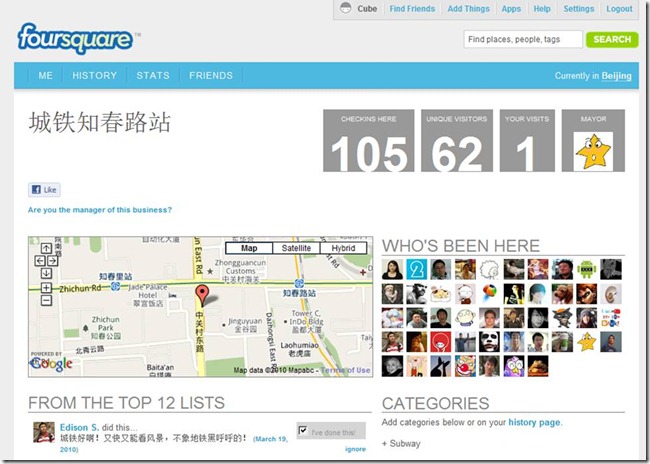This screenshot has height=464, width=650.
Task: Open the clown face visitor avatar
Action: (x=465, y=366)
